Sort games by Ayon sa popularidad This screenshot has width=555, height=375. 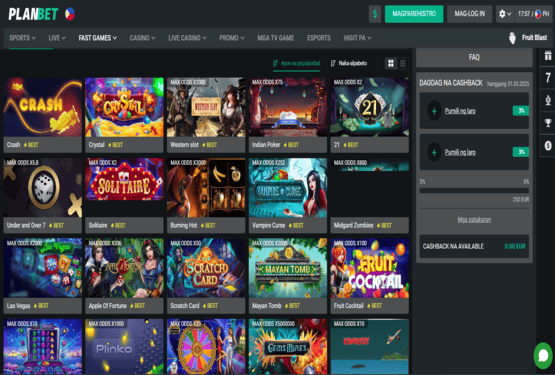[297, 63]
